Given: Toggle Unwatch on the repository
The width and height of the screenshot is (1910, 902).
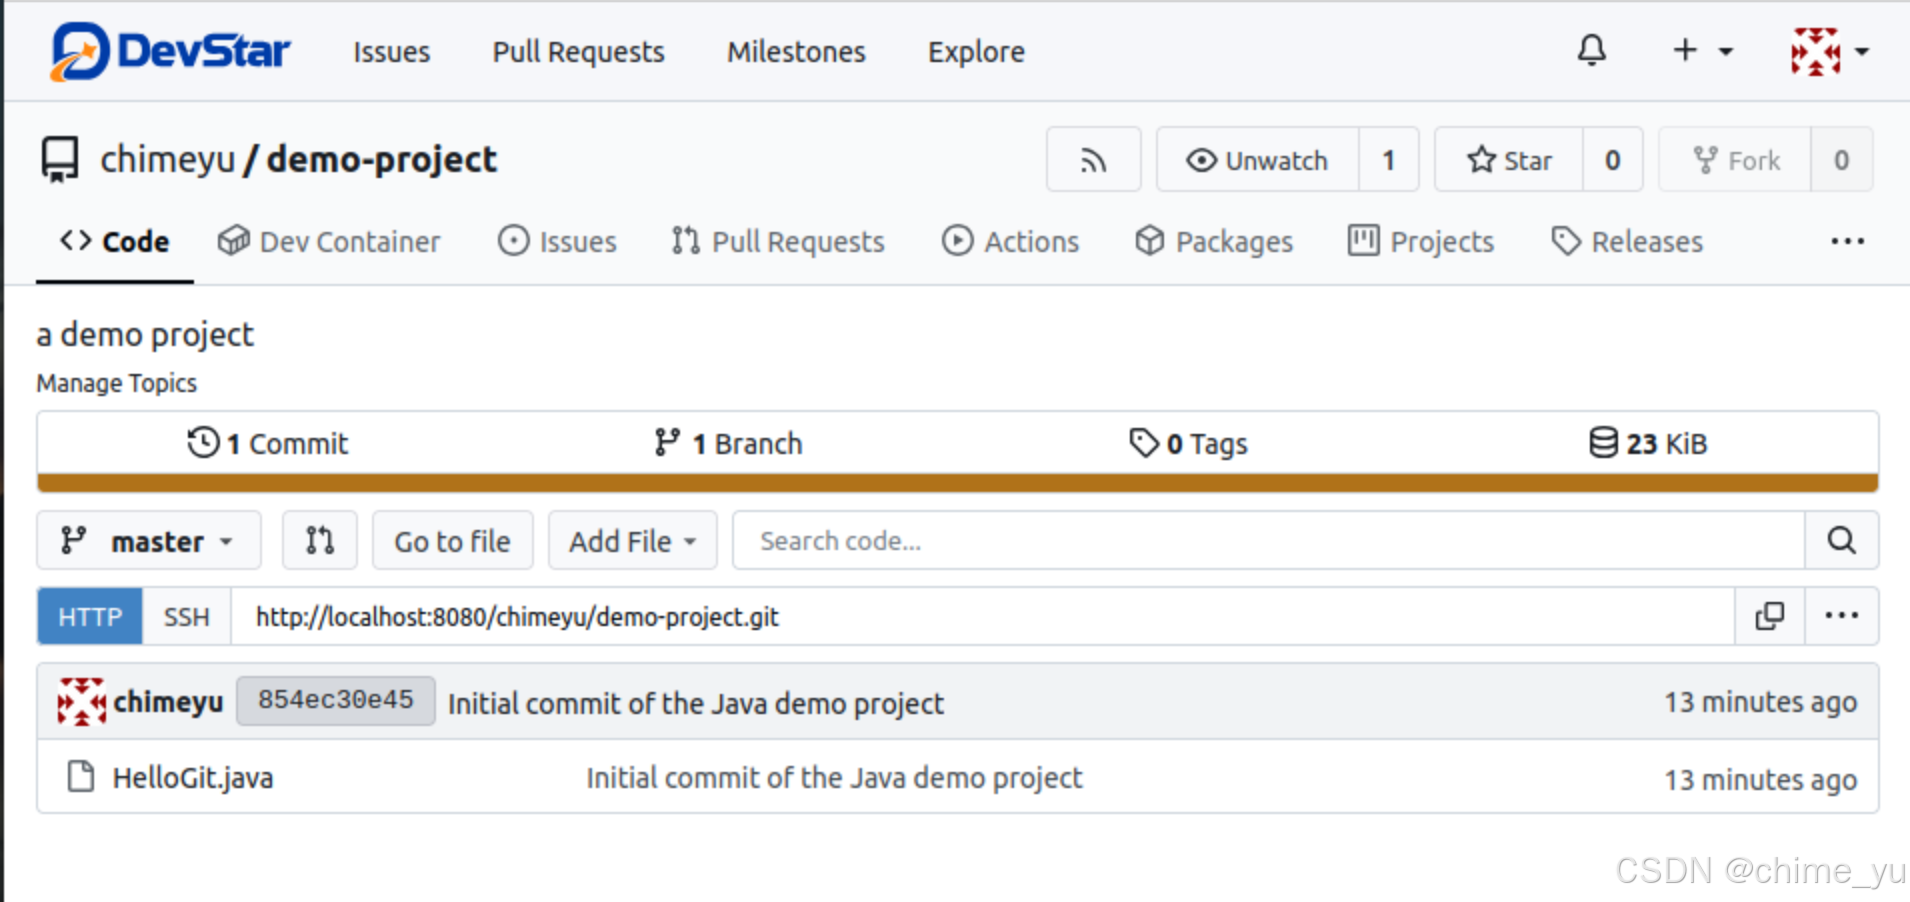Looking at the screenshot, I should pos(1257,160).
